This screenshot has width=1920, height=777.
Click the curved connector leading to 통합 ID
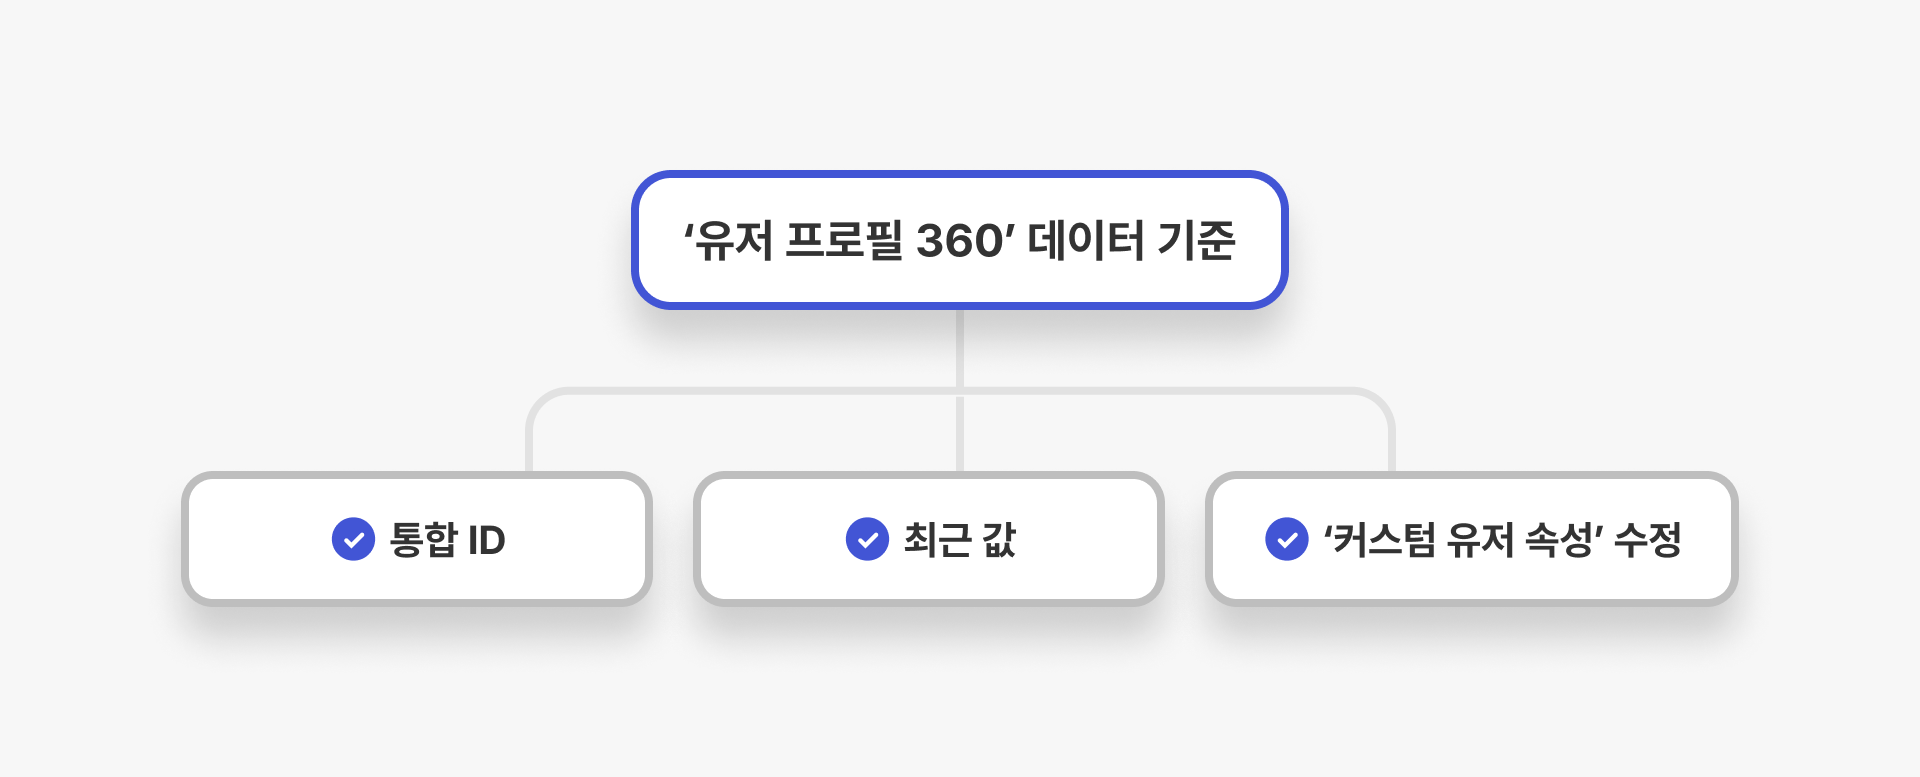[540, 405]
